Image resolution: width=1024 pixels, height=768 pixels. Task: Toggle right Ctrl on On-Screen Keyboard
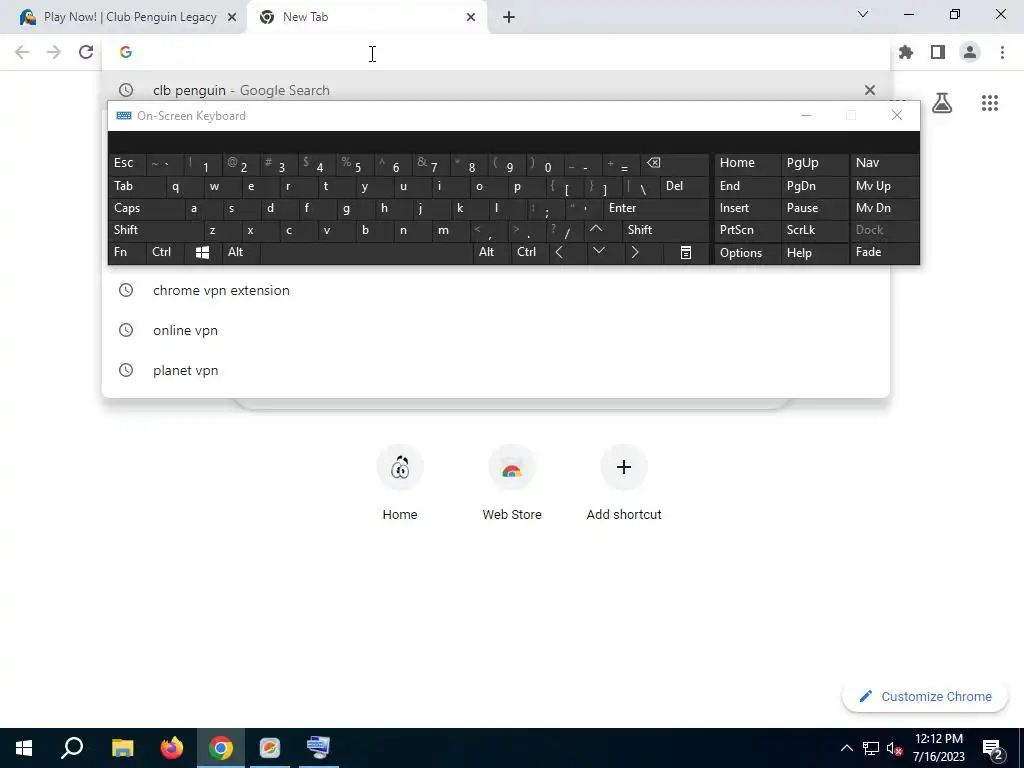[x=530, y=252]
